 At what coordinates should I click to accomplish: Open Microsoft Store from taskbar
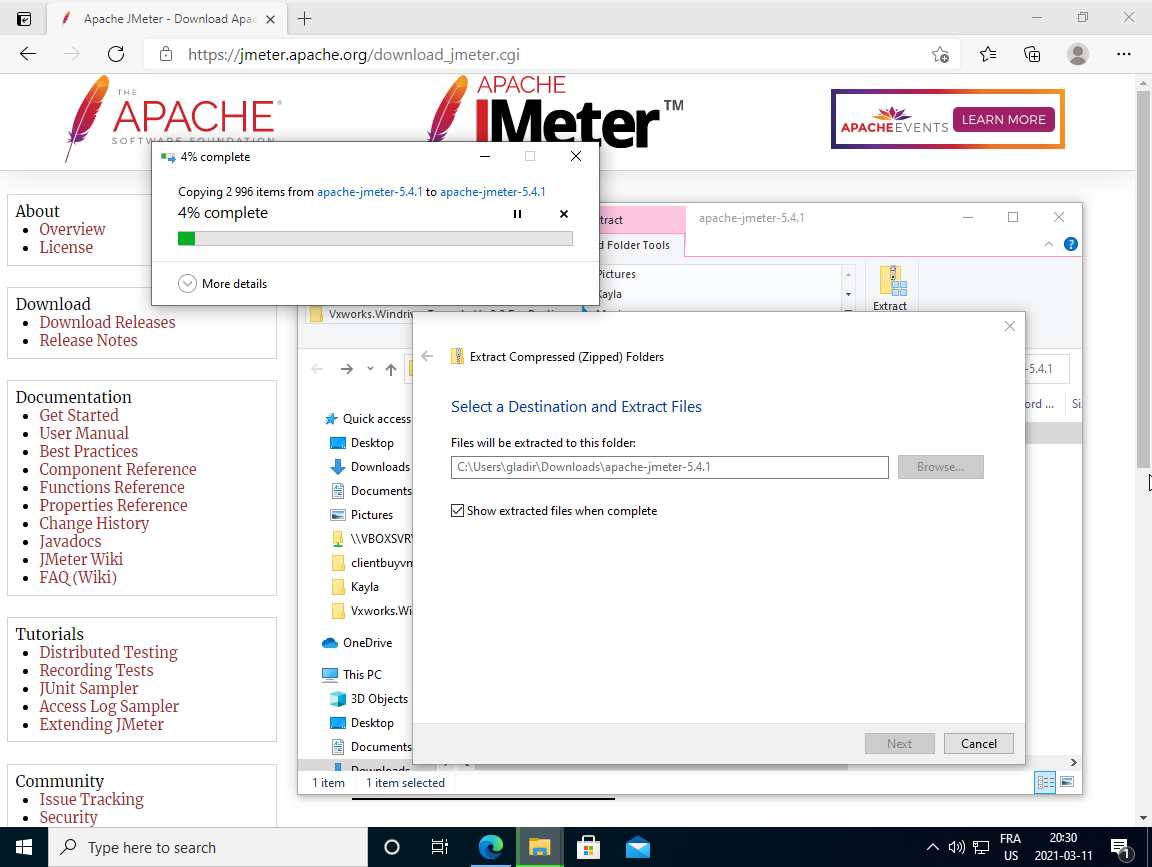(589, 847)
